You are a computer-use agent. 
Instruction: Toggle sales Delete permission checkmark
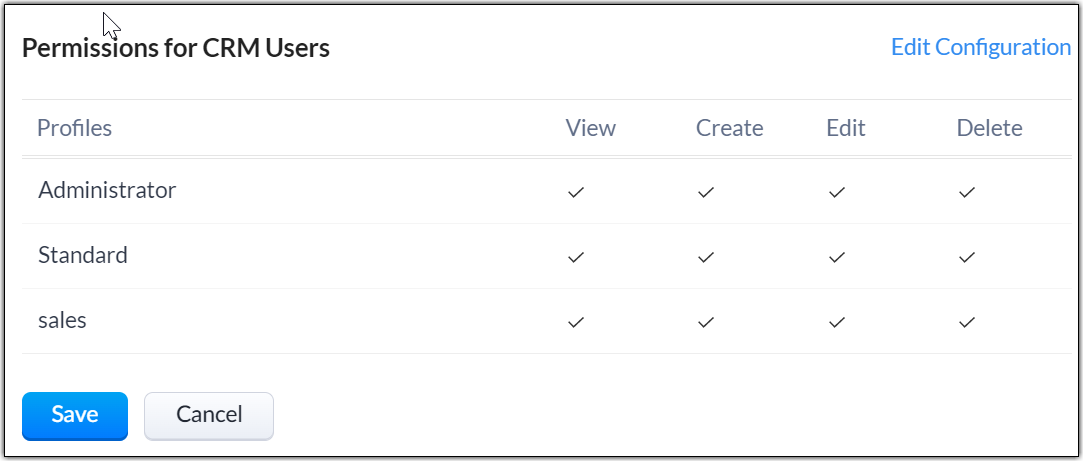(x=966, y=322)
